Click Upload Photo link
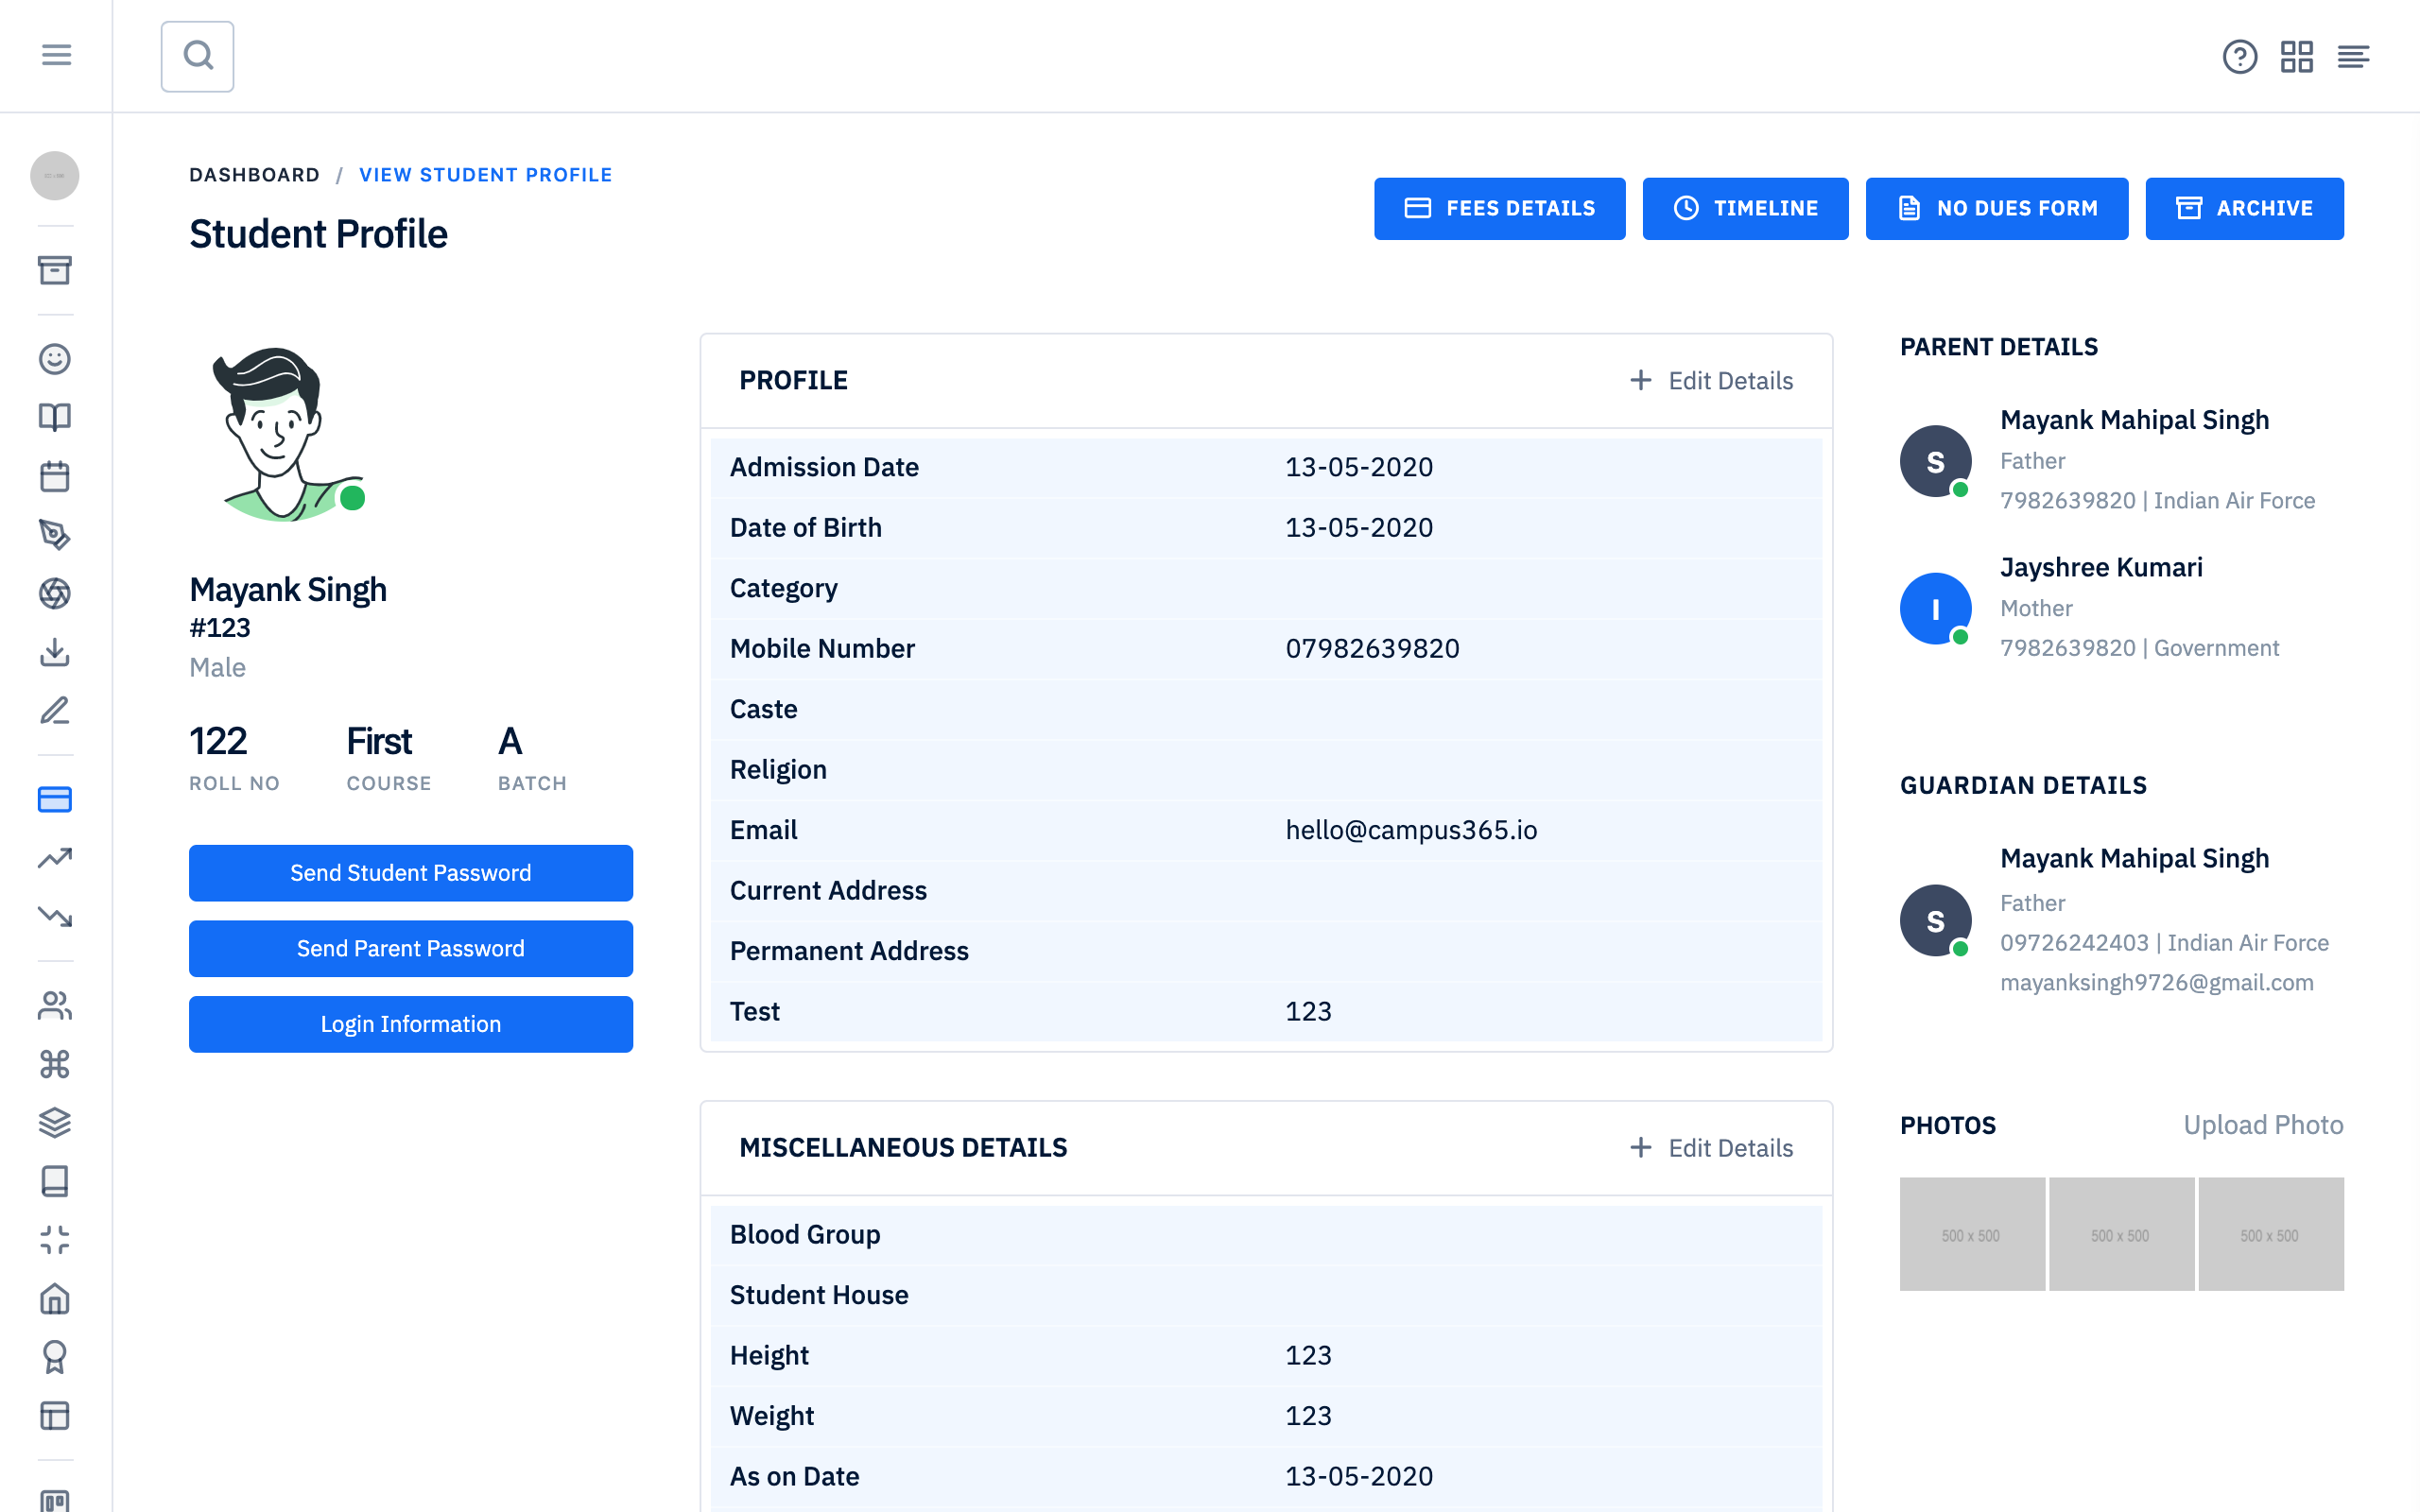The height and width of the screenshot is (1512, 2420). 2262,1125
